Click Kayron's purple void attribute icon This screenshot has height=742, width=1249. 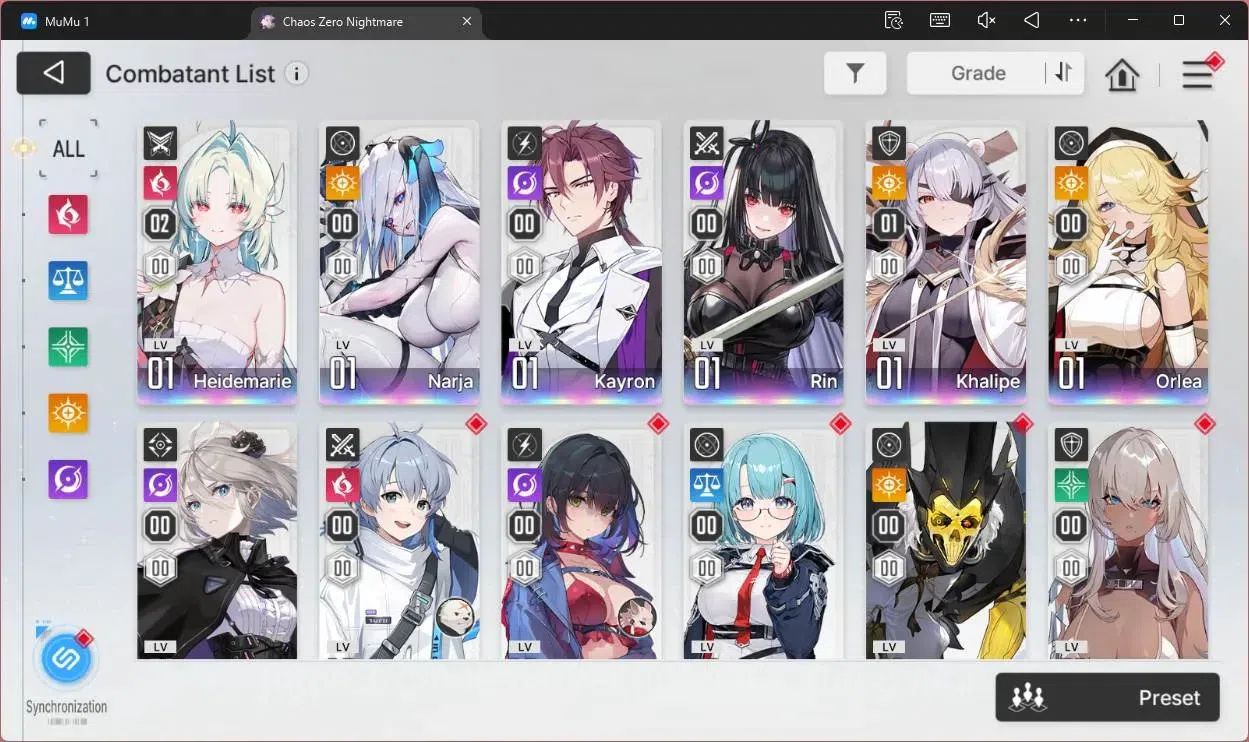click(524, 183)
